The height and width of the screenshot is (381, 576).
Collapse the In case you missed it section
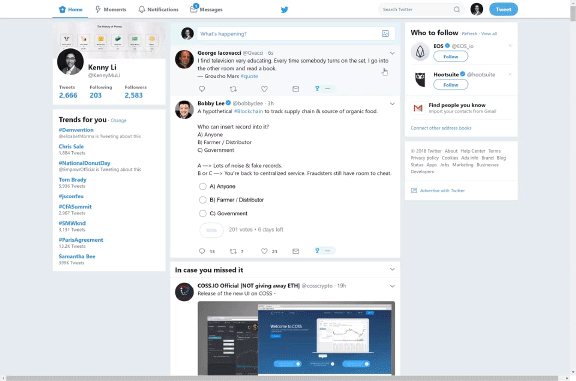[392, 270]
